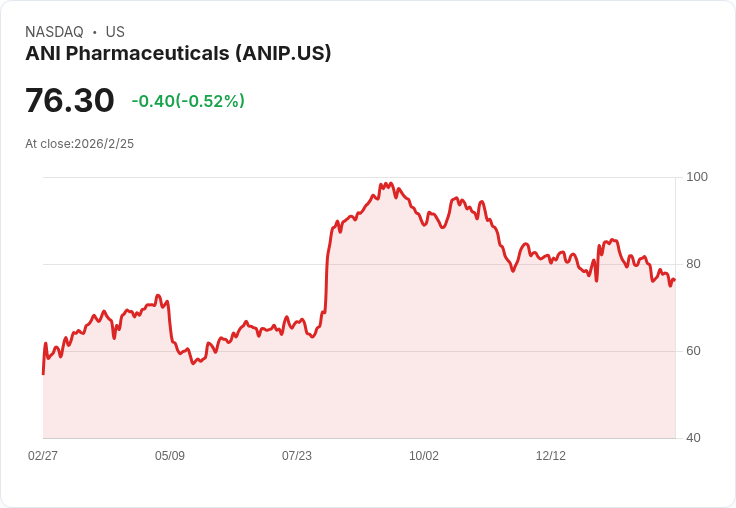Viewport: 736px width, 508px height.
Task: Click the shaded area below the price line
Action: coord(400,350)
